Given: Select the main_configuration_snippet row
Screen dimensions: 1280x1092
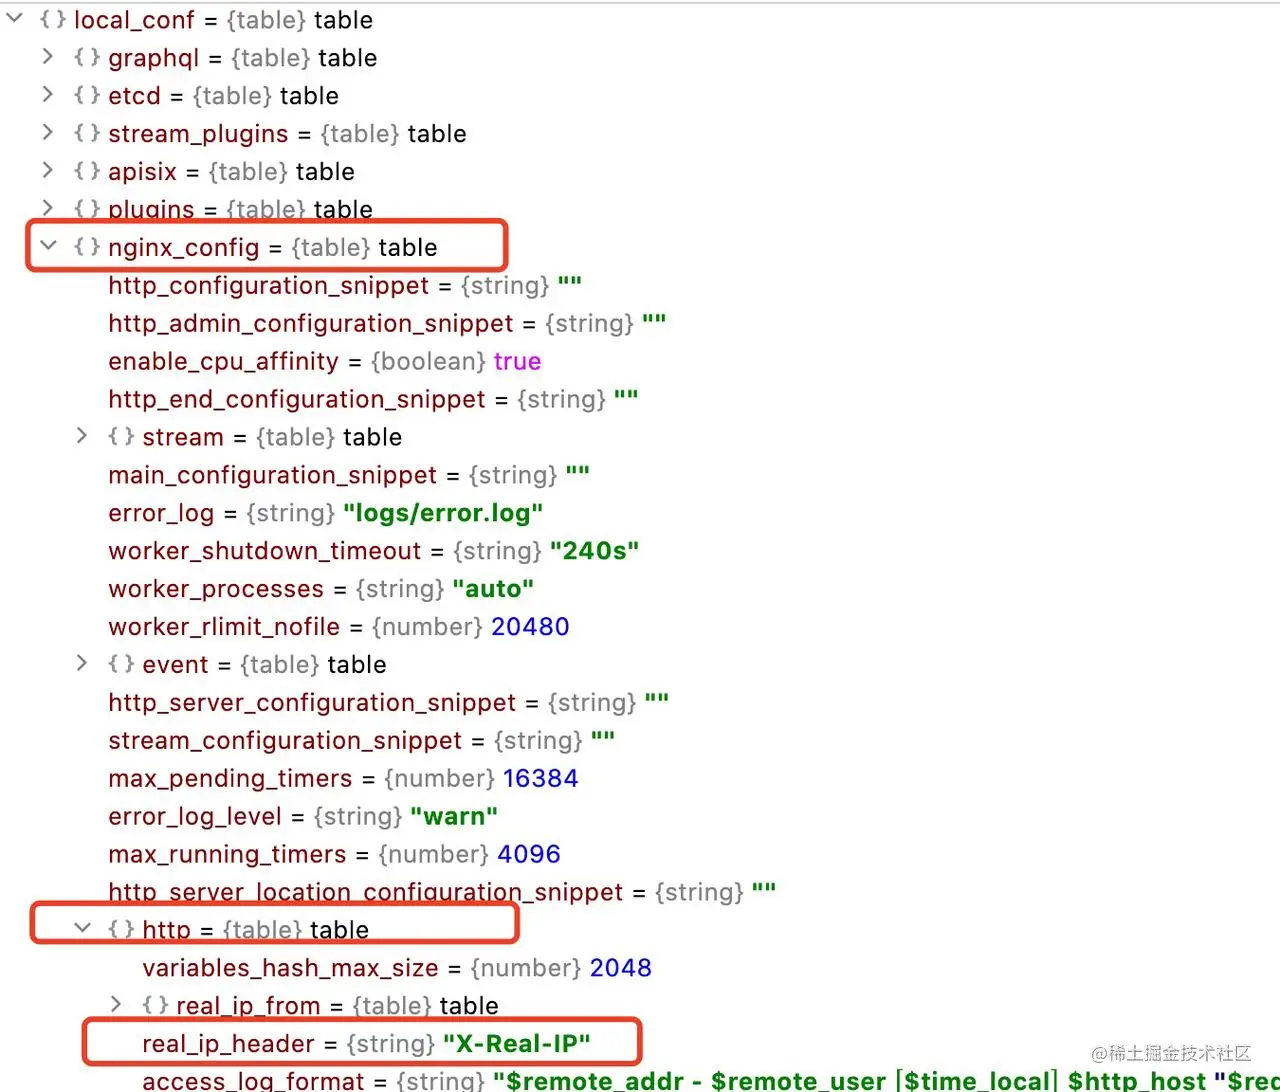Looking at the screenshot, I should point(349,475).
